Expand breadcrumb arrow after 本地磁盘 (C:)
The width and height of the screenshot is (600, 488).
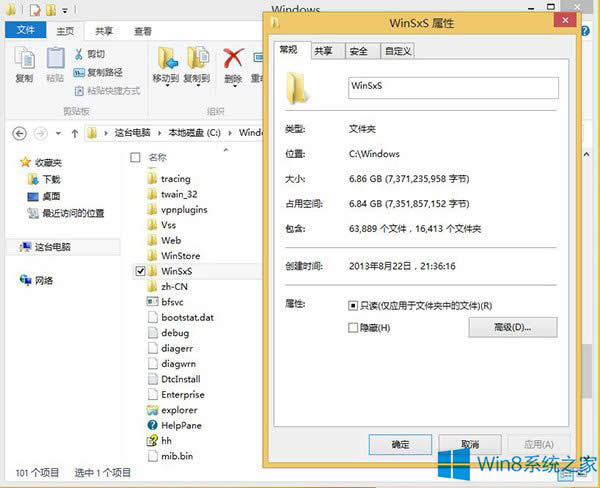tap(230, 133)
